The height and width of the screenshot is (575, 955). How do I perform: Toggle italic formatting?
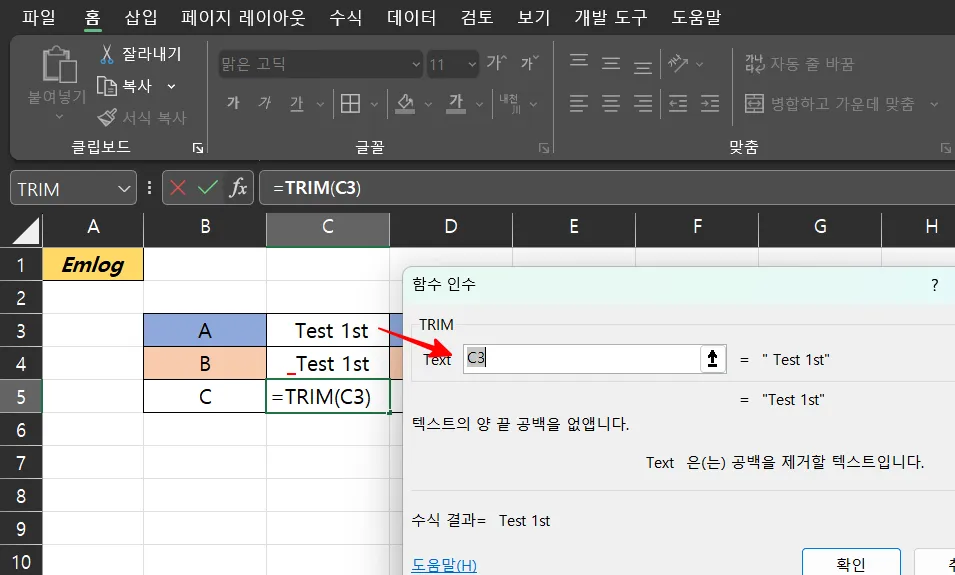[264, 103]
